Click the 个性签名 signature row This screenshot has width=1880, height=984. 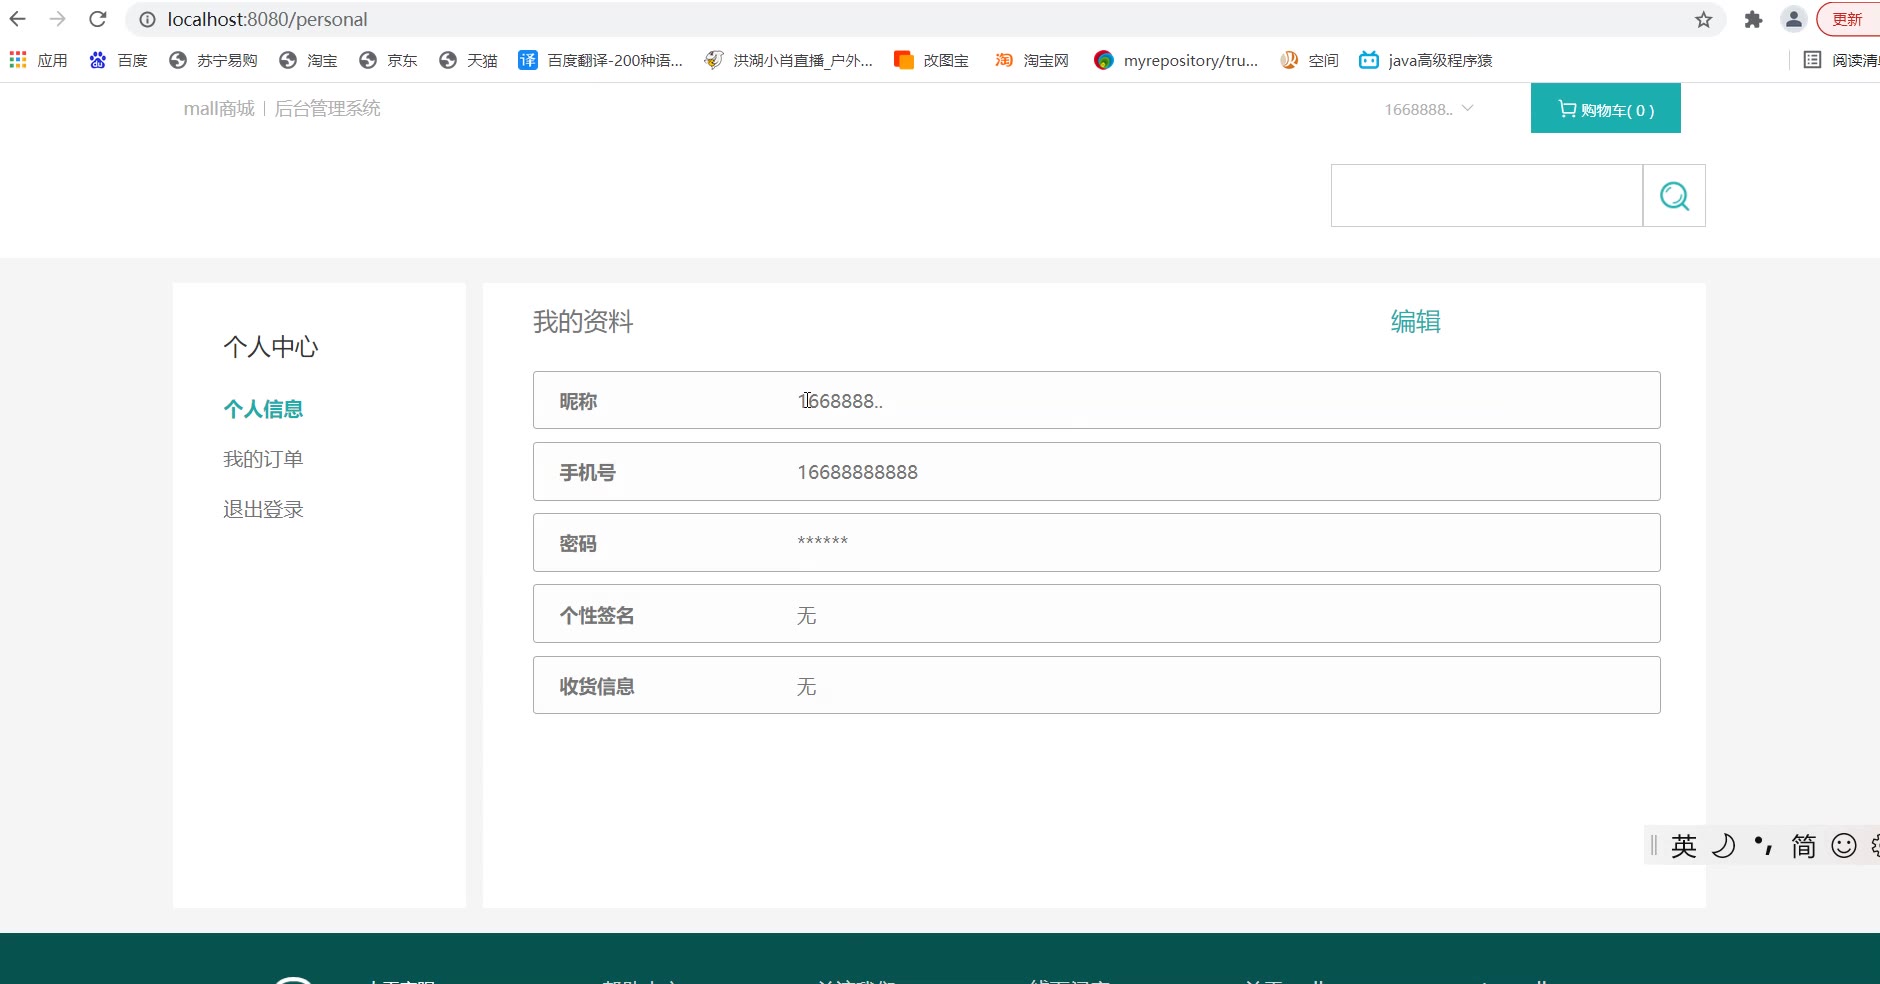pyautogui.click(x=1097, y=614)
